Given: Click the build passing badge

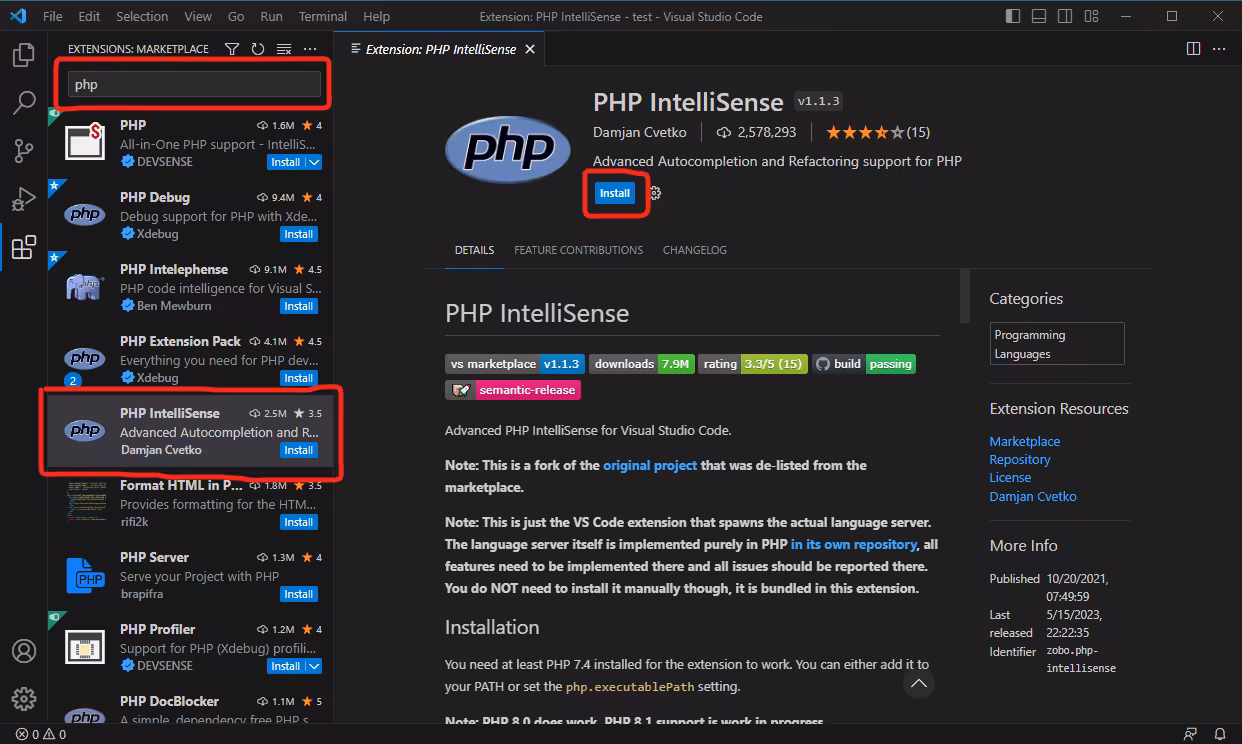Looking at the screenshot, I should pos(864,364).
